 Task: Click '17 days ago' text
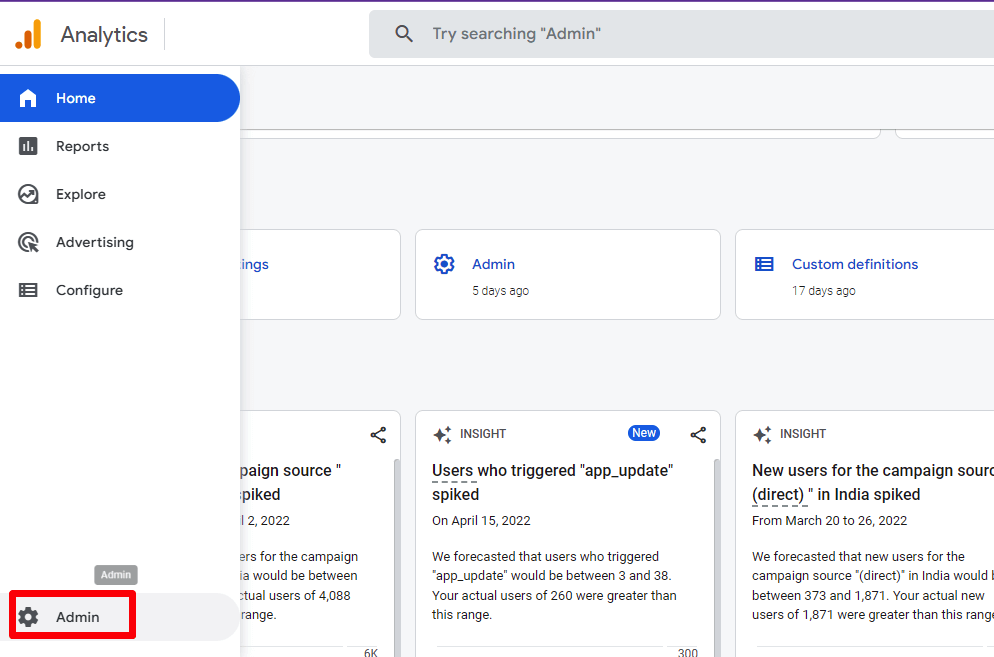click(823, 291)
